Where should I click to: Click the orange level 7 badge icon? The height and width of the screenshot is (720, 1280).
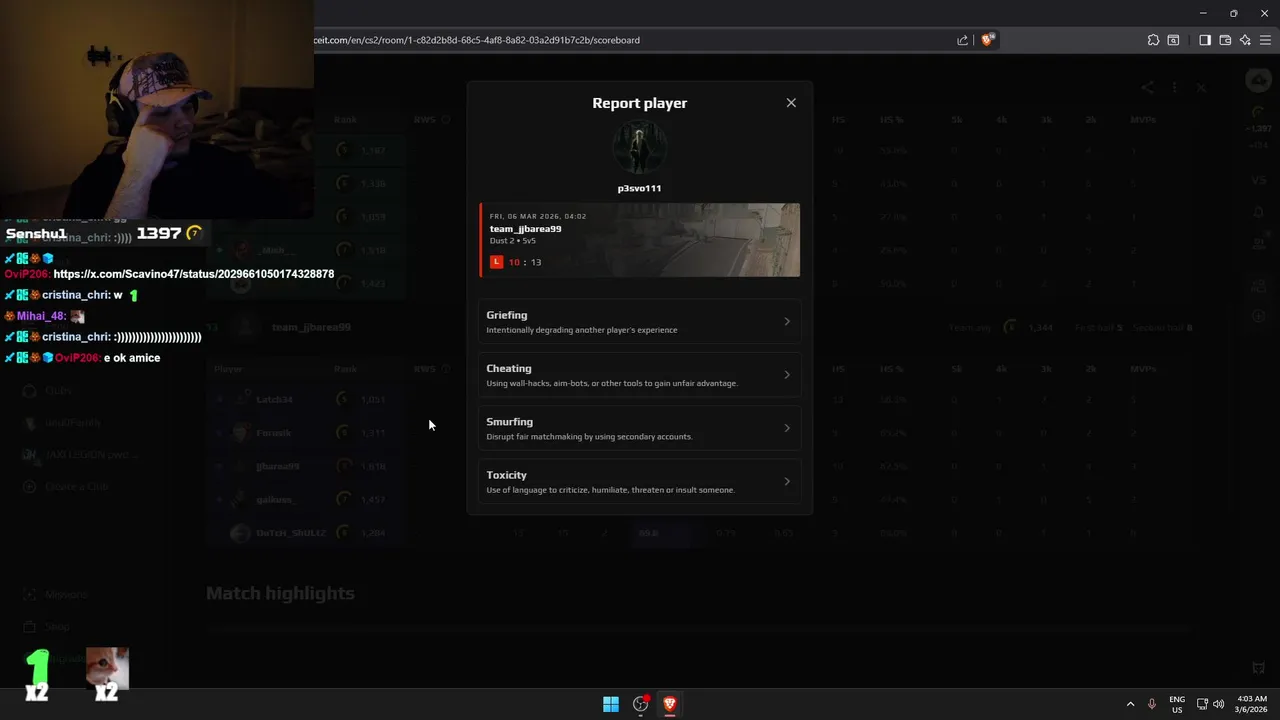(194, 233)
